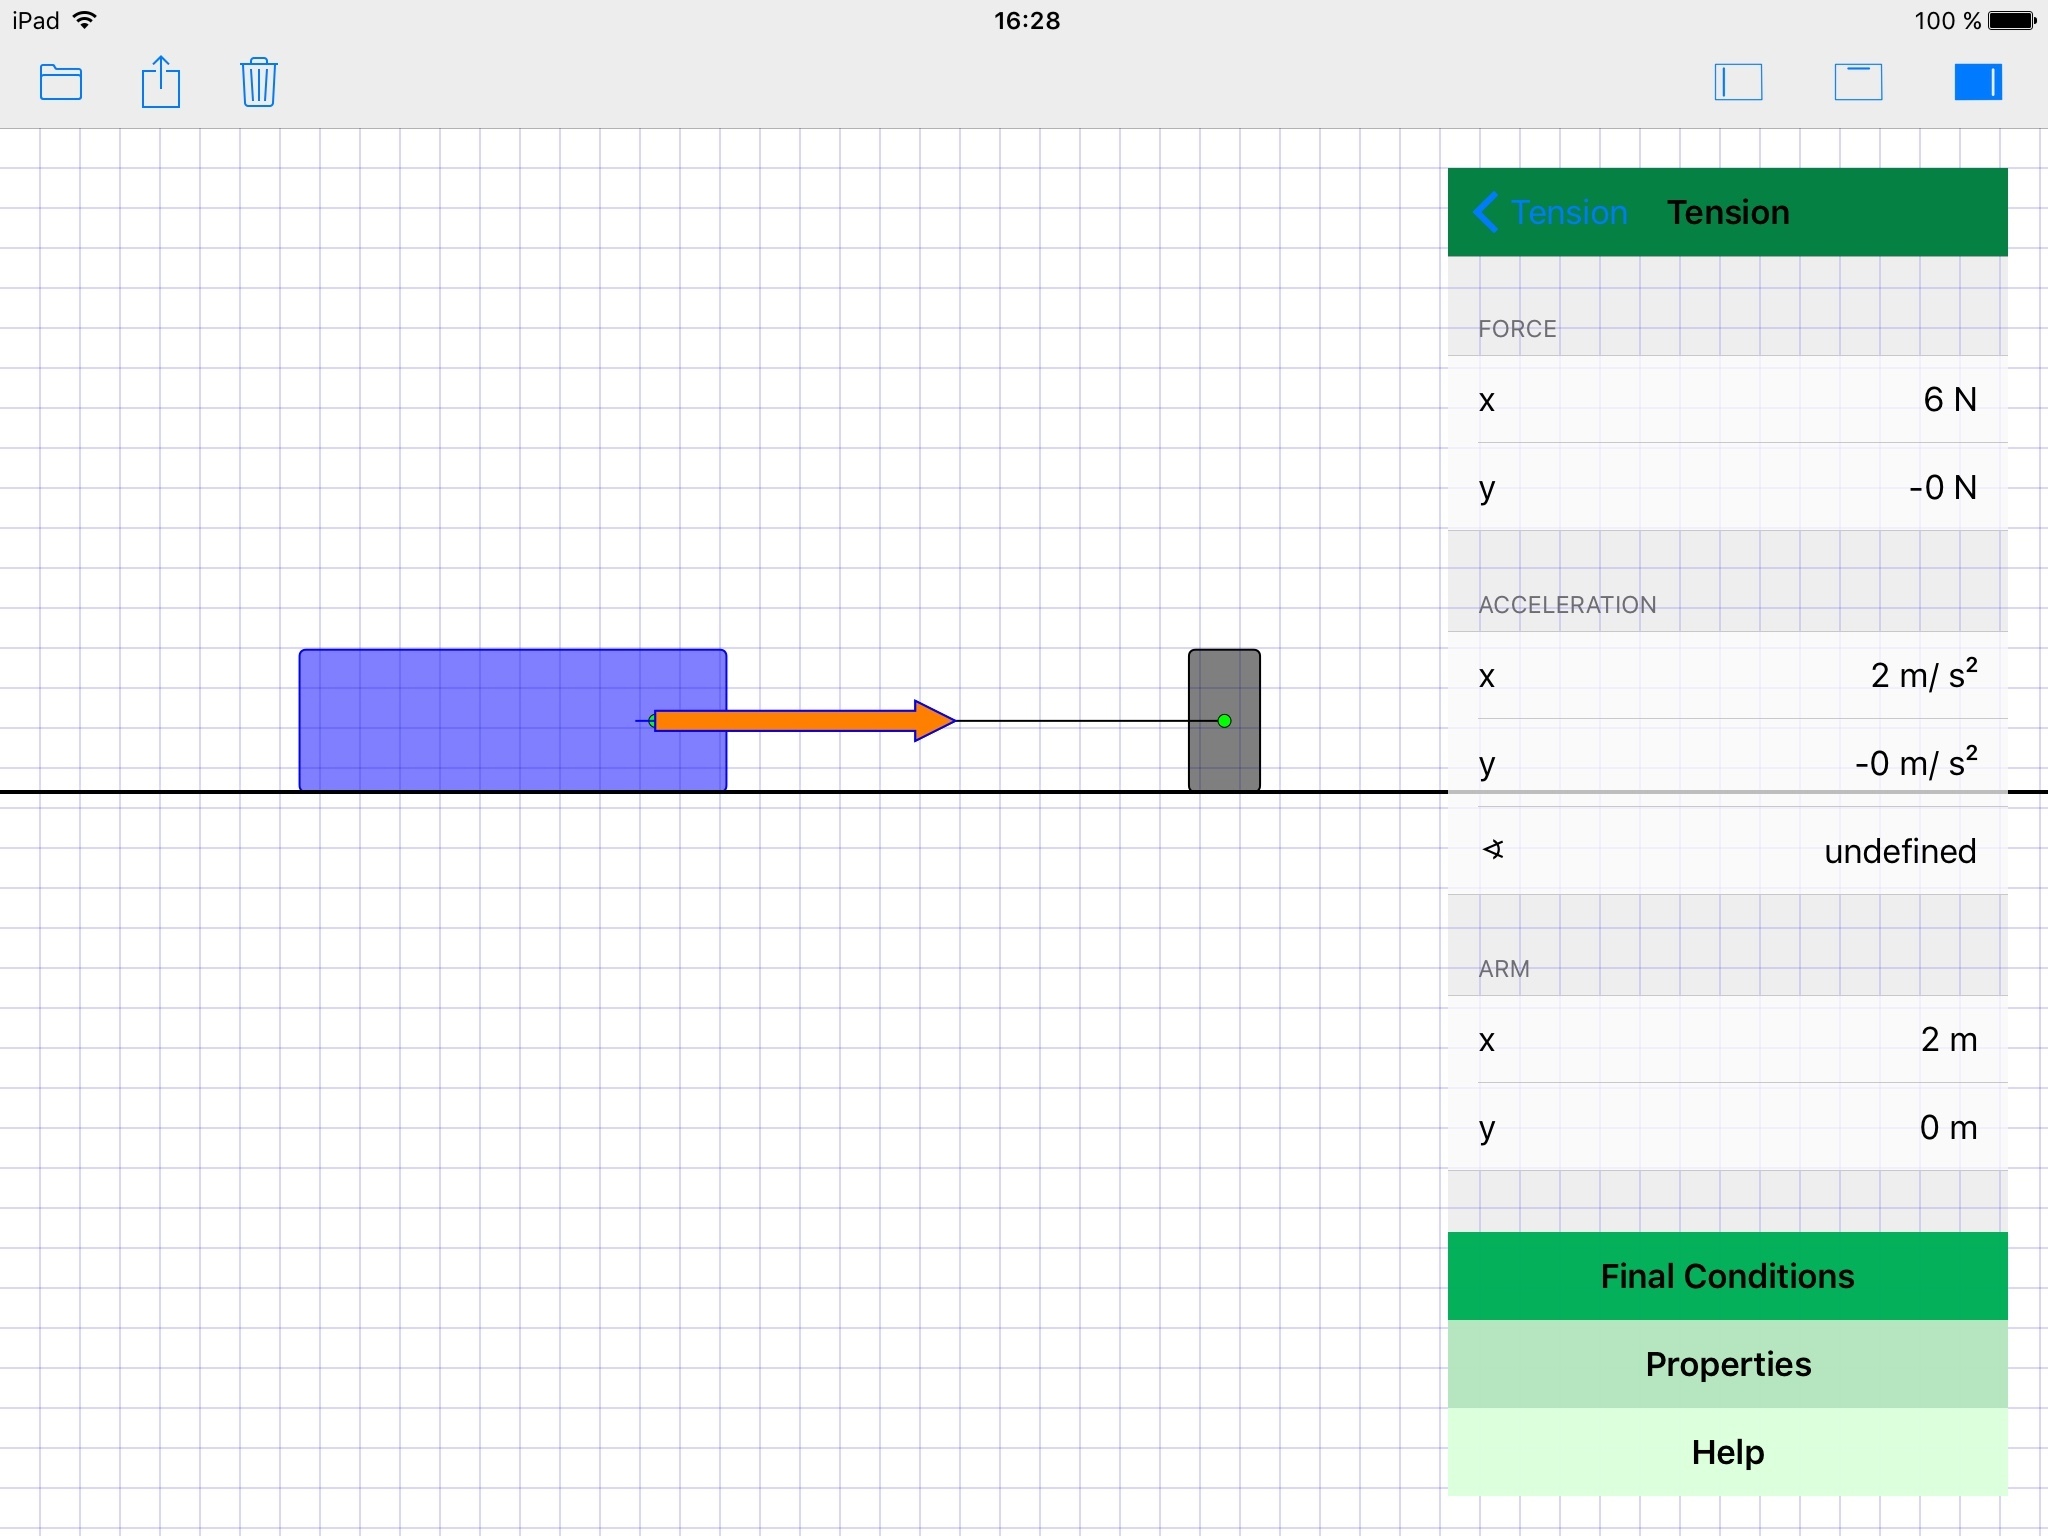Open the Final Conditions tab
The image size is (2048, 1536).
[1727, 1276]
